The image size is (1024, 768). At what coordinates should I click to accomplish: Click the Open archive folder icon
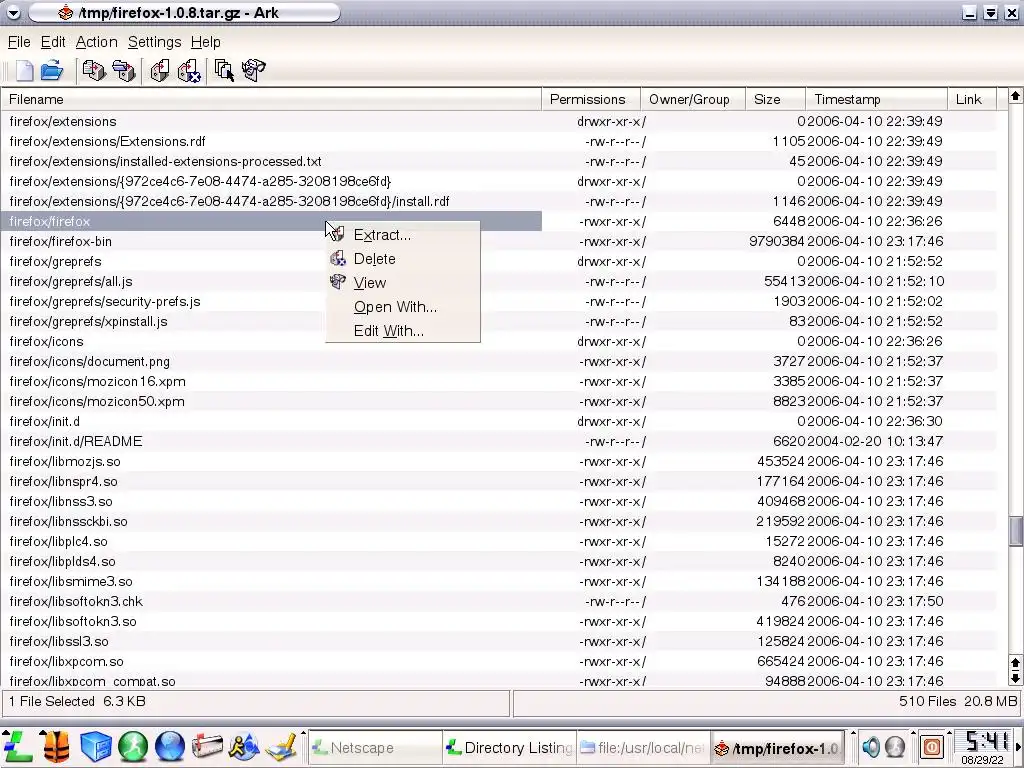[52, 70]
